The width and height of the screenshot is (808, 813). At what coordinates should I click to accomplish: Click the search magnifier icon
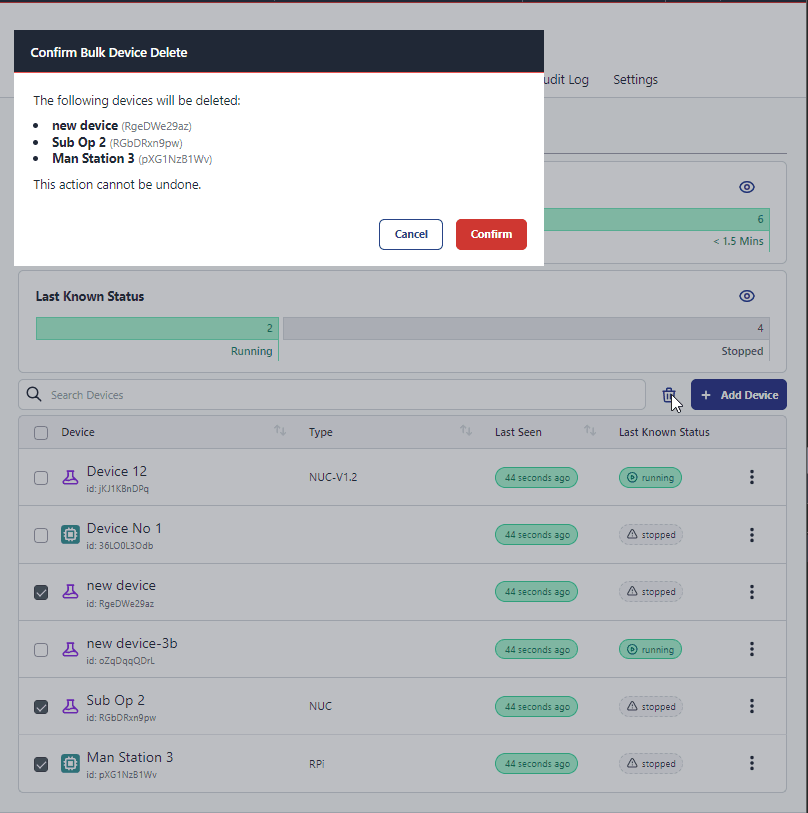pos(34,394)
